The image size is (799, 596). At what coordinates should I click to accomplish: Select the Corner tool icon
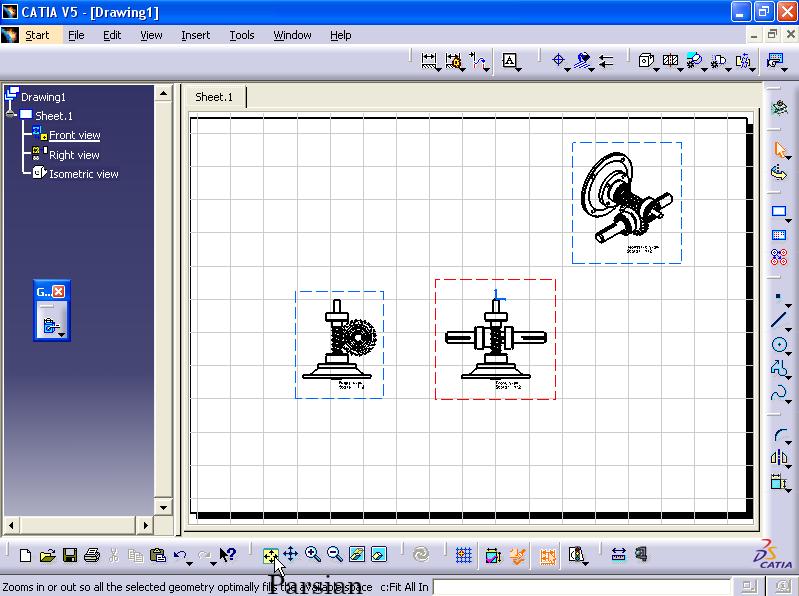pos(780,435)
